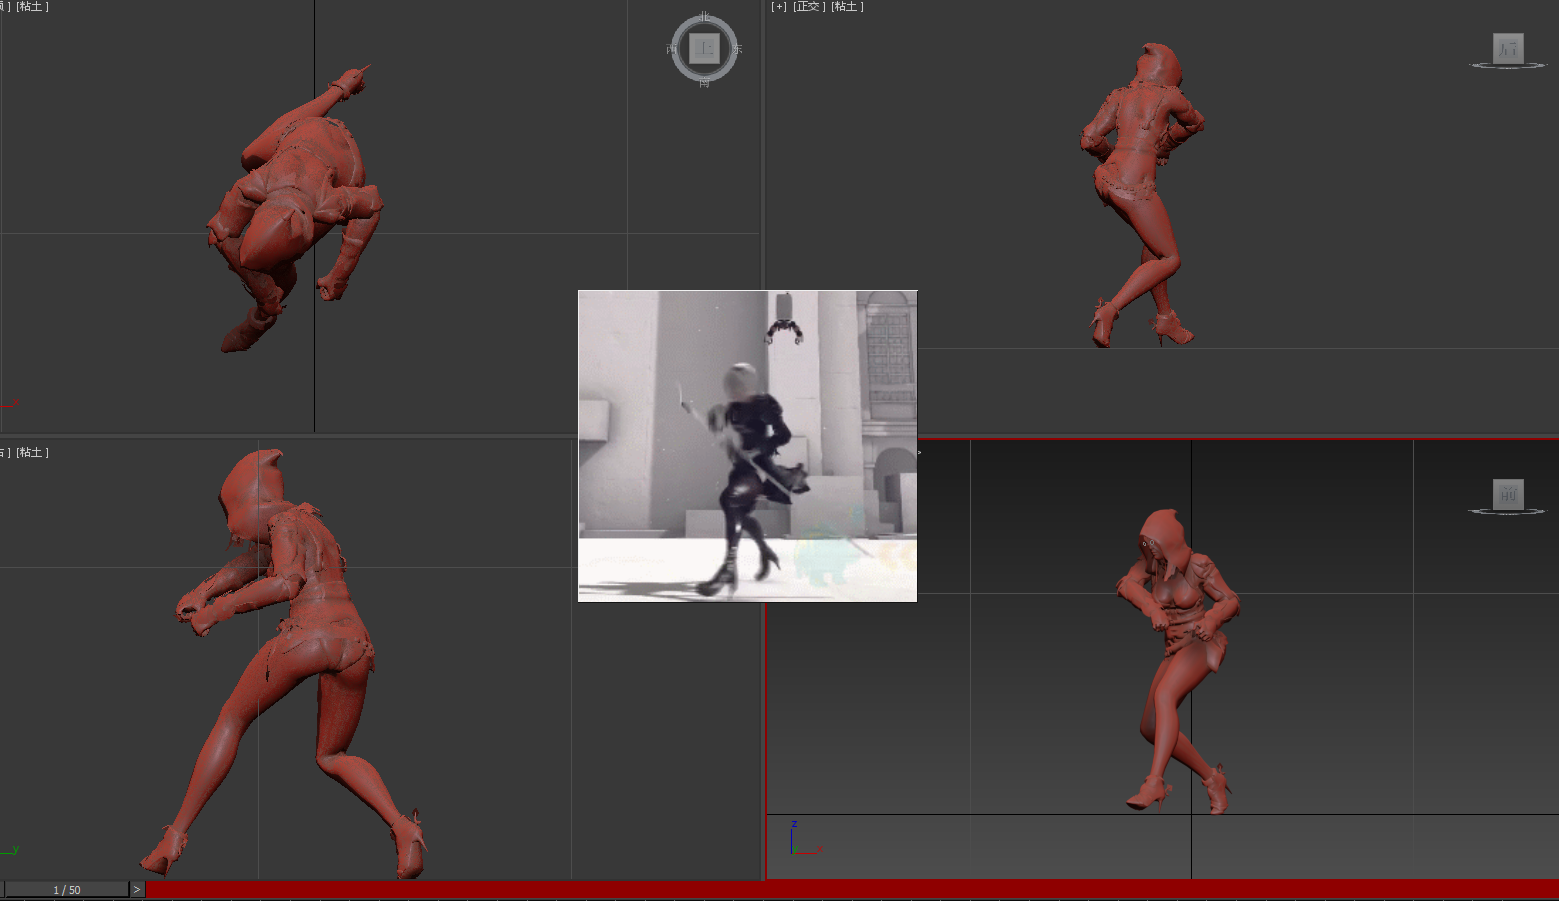This screenshot has height=901, width=1559.
Task: Click the compass ring under the 前 ViewCube
Action: pyautogui.click(x=1507, y=512)
